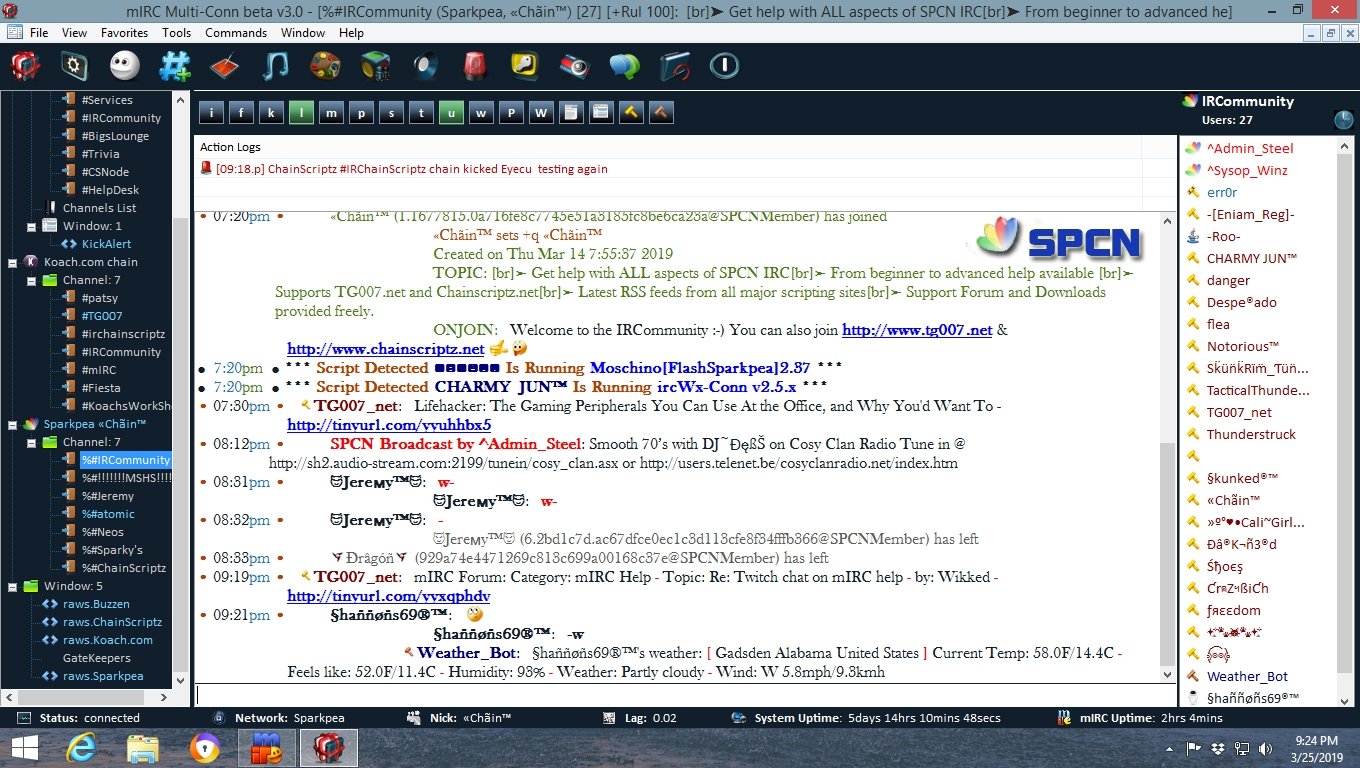Screen dimensions: 1360x768
Task: Open the color palette toolbar icon
Action: [325, 66]
